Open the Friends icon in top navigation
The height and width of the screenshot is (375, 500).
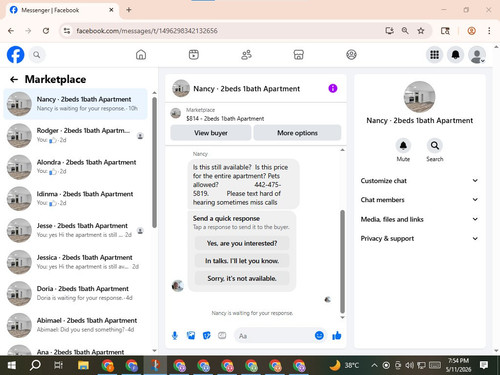[x=246, y=55]
